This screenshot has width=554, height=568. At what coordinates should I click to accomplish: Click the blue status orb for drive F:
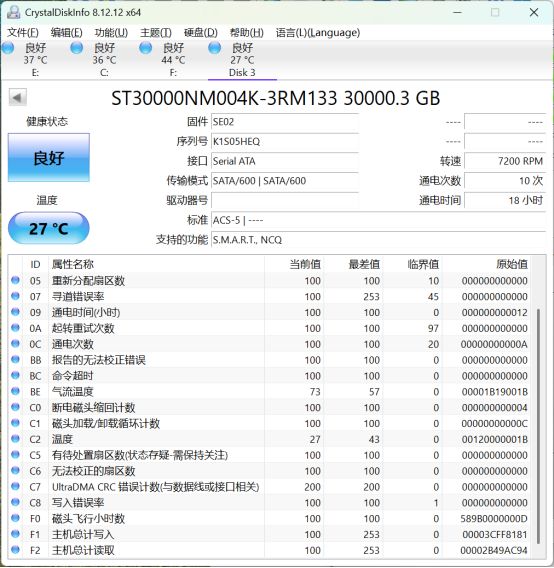coord(146,48)
